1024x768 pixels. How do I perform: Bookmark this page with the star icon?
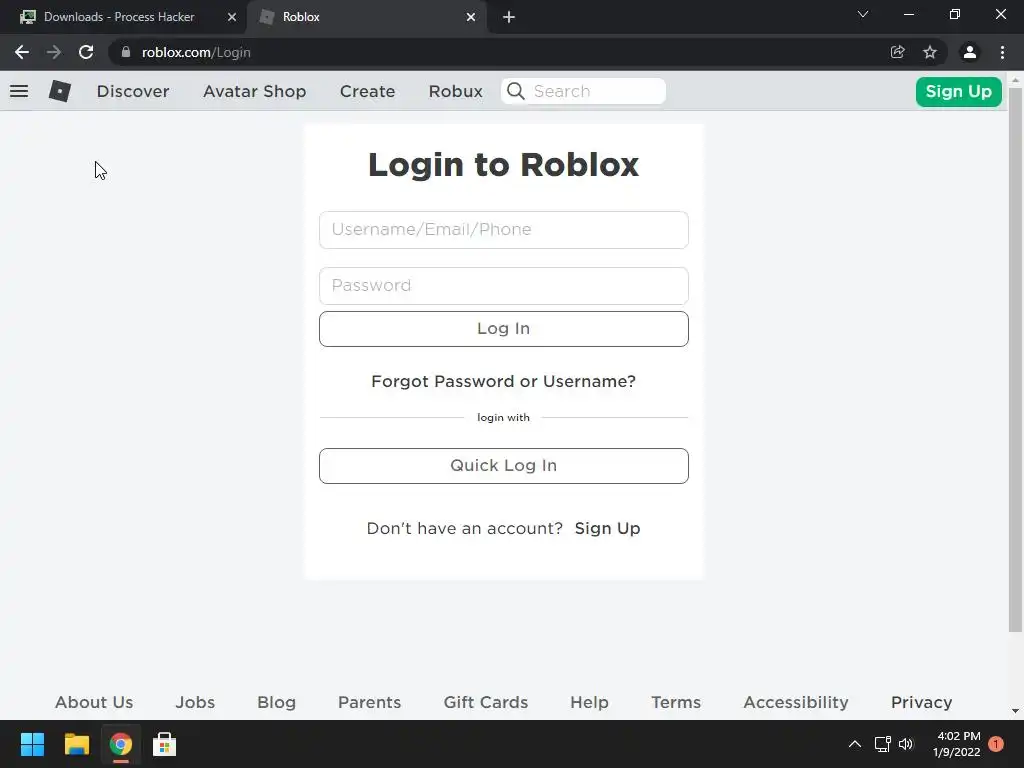(x=930, y=52)
